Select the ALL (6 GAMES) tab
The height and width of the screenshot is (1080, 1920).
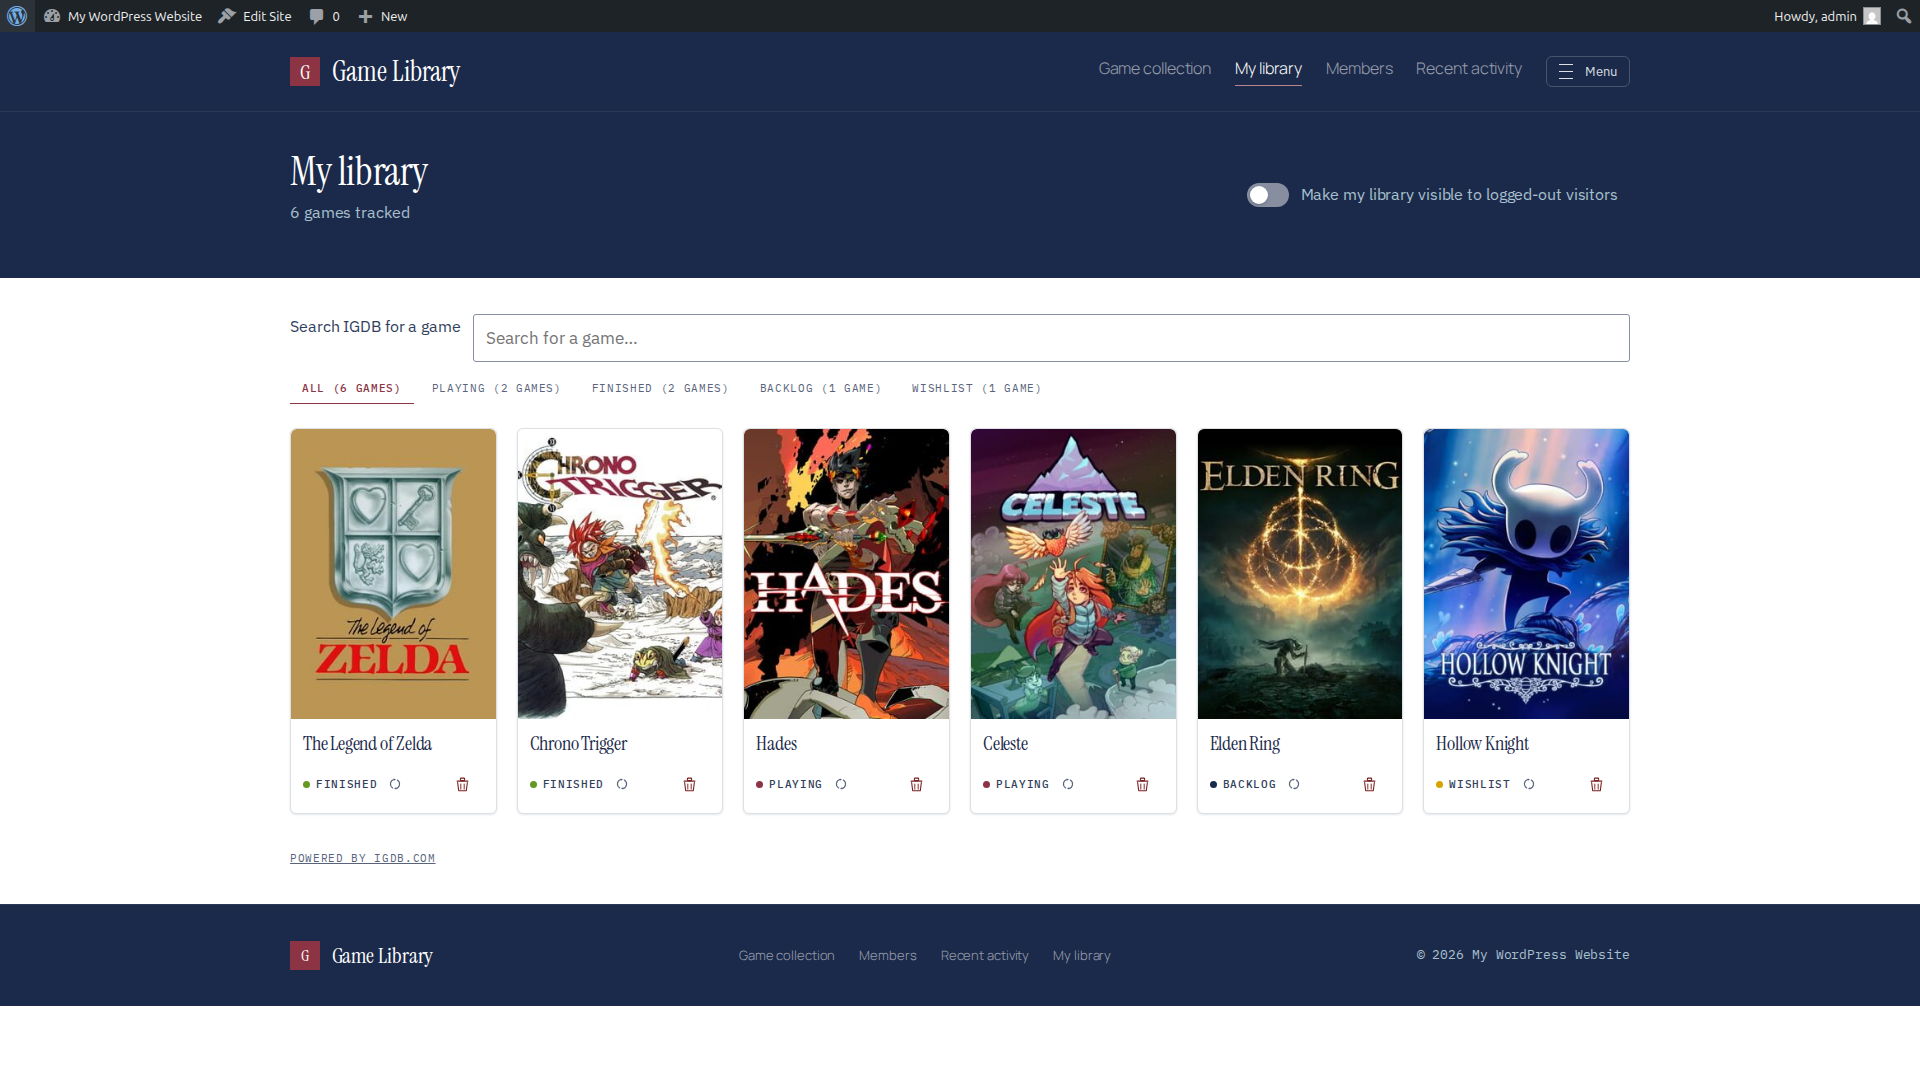click(351, 388)
